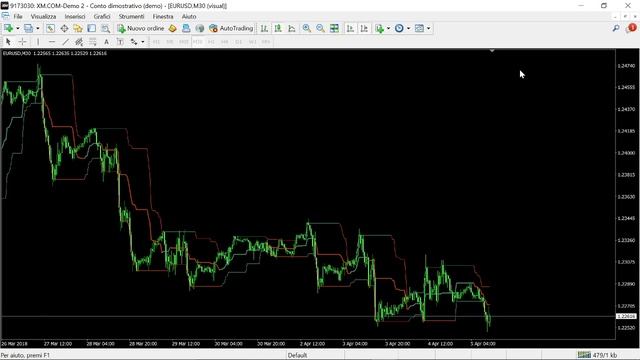This screenshot has height=360, width=640.
Task: Open the red notification alert icon
Action: click(x=631, y=28)
